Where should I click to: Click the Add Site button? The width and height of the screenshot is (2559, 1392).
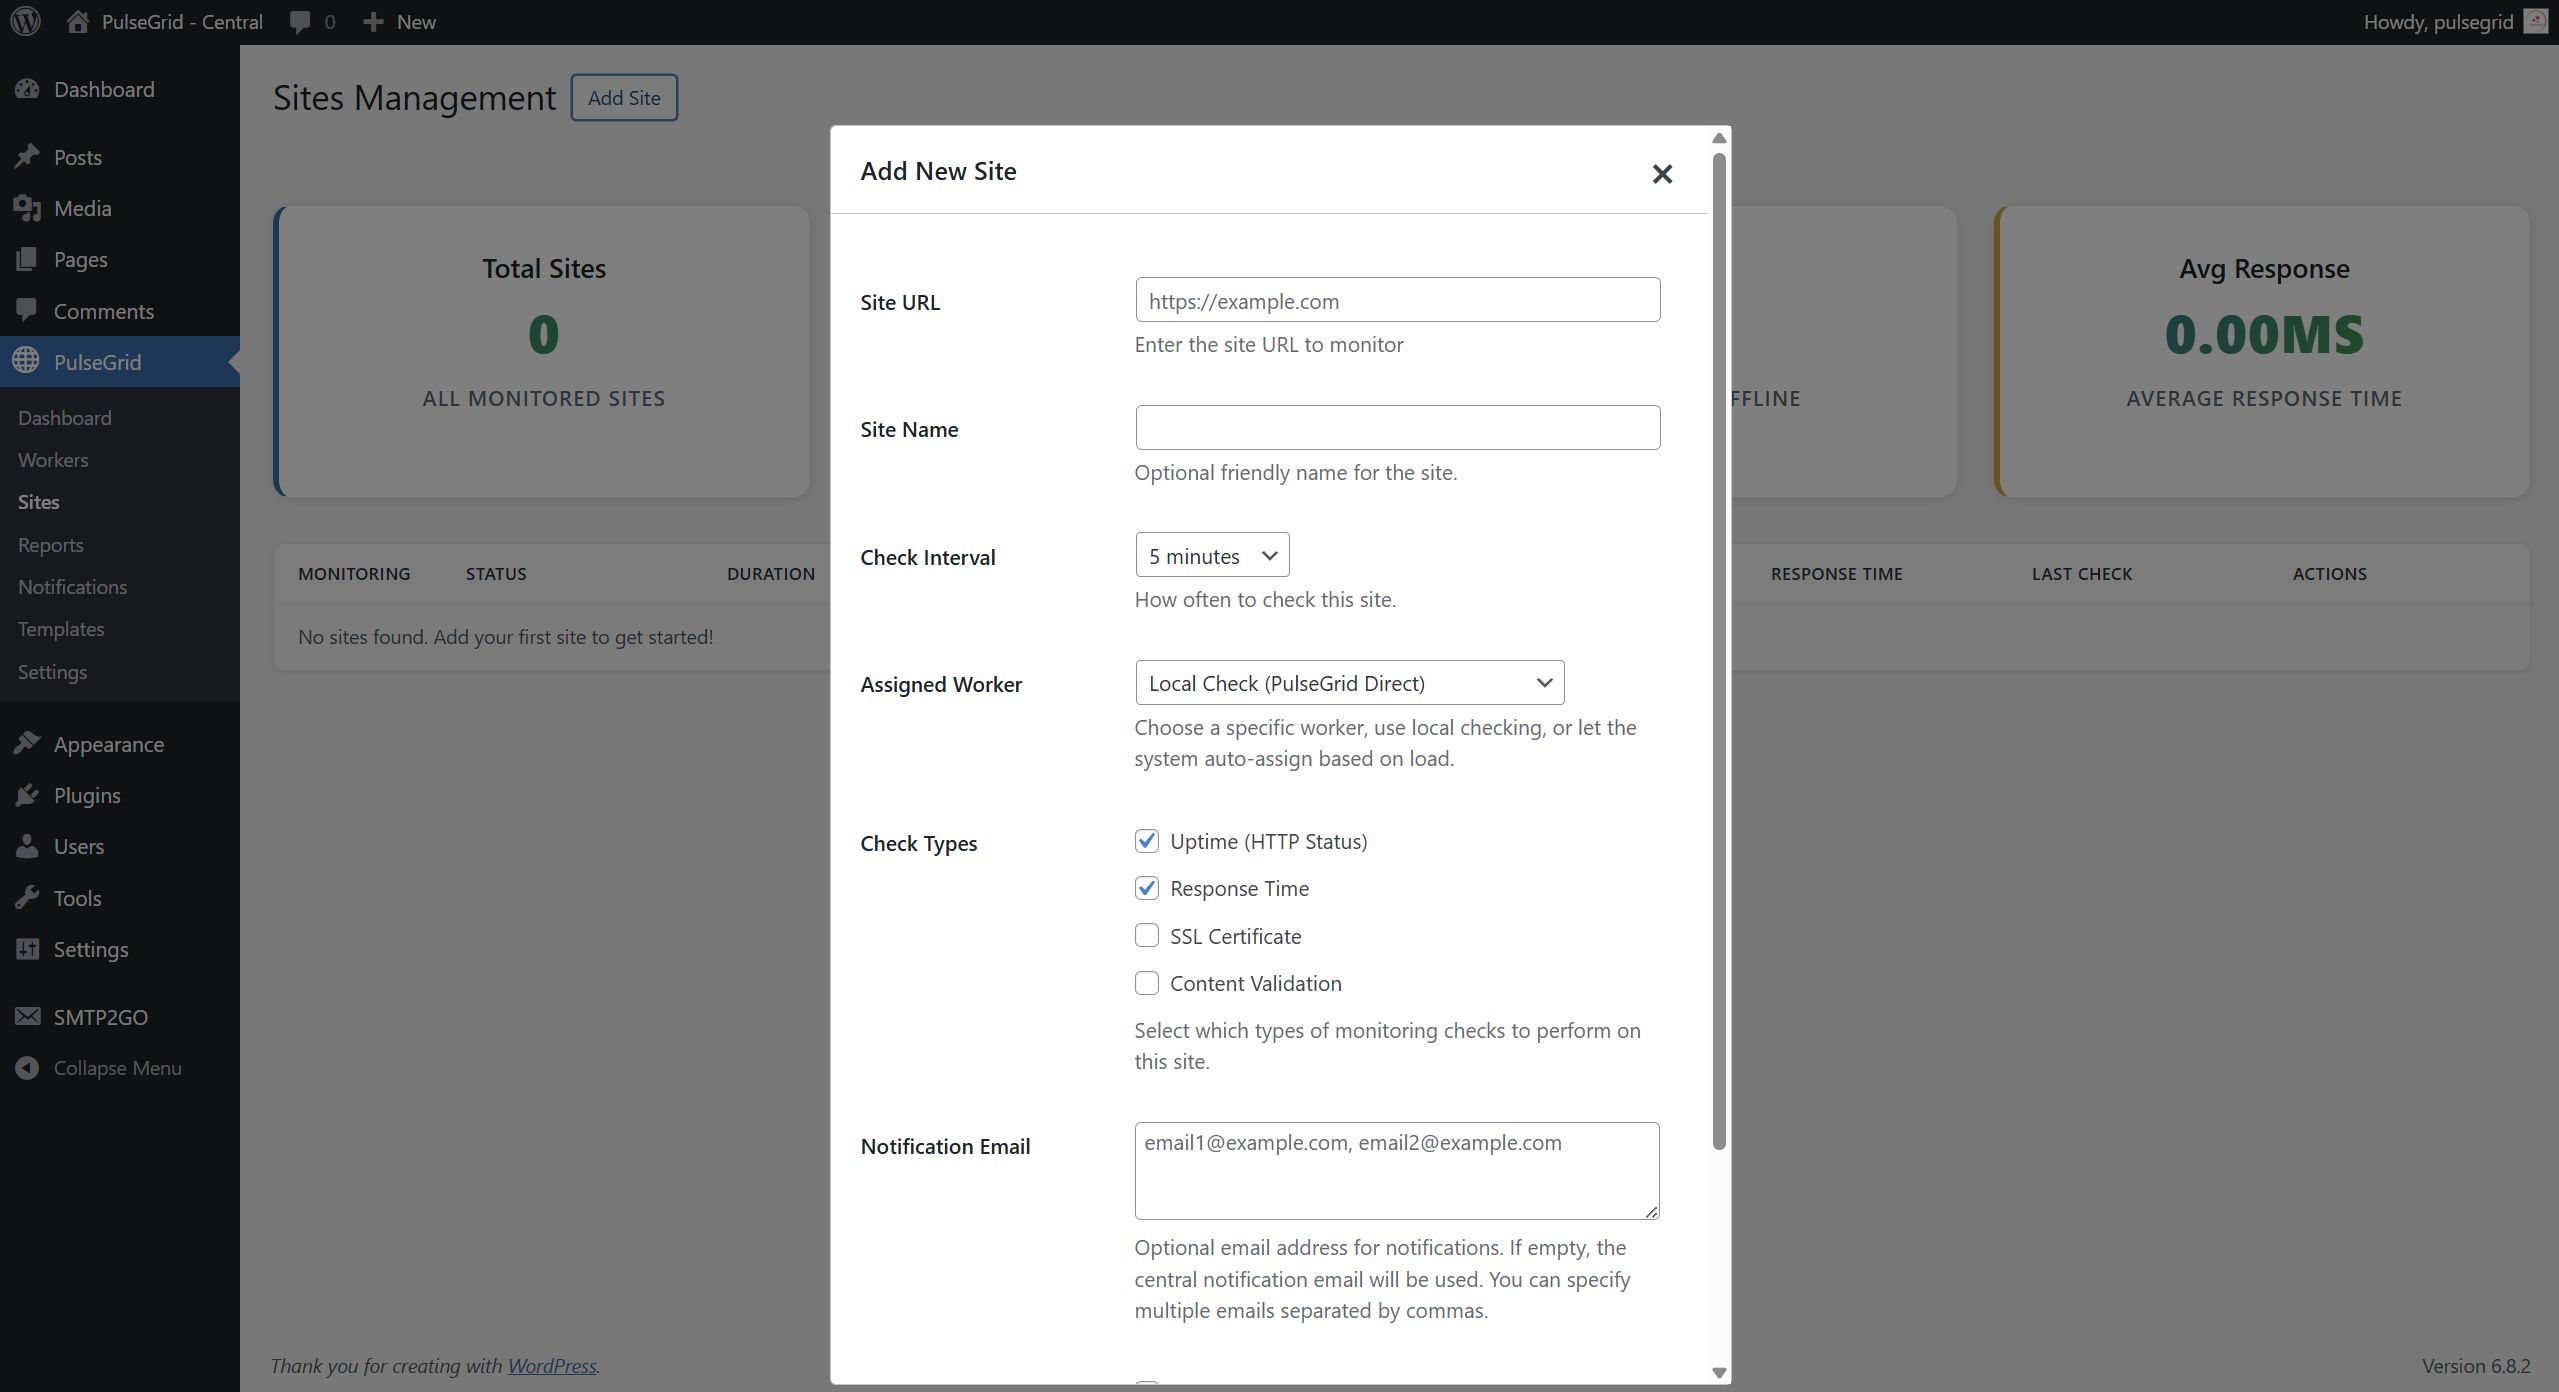[623, 98]
